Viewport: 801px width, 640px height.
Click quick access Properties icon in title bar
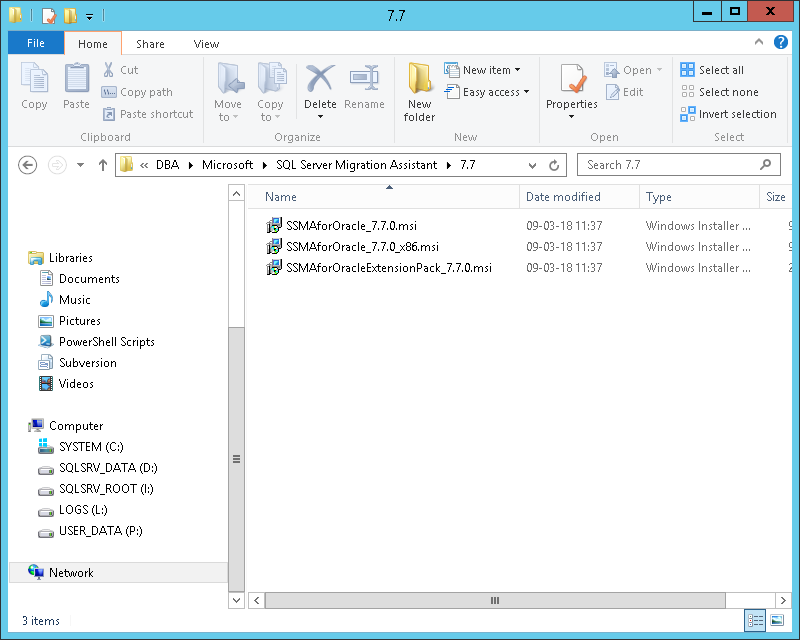tap(49, 16)
